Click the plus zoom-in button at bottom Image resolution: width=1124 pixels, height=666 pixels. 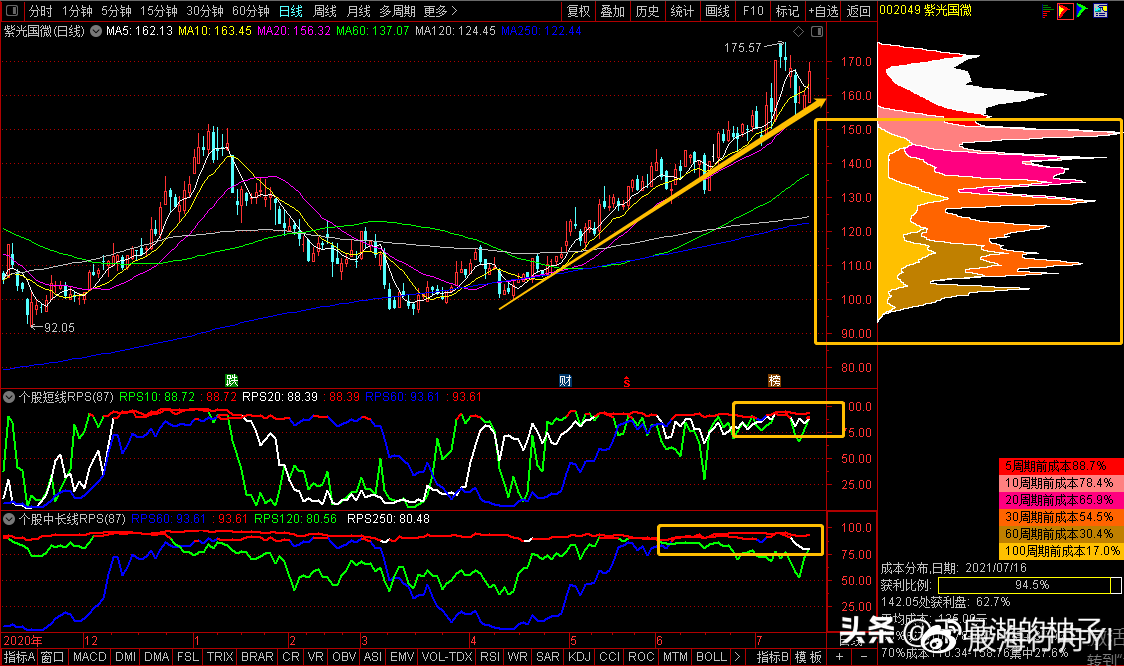(x=839, y=657)
